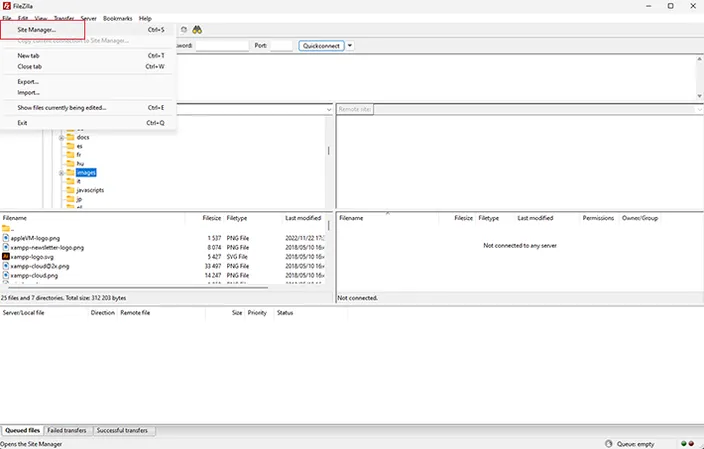The height and width of the screenshot is (449, 704).
Task: Click the local tree vertical scrollbar thumb
Action: pyautogui.click(x=329, y=151)
